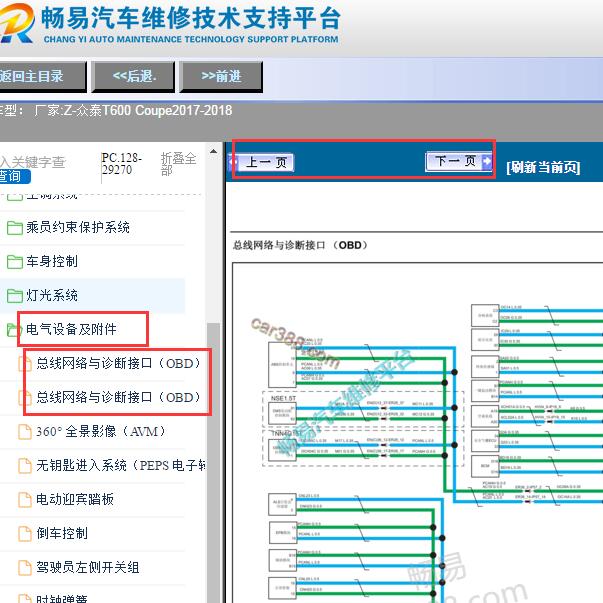
Task: Go forward with >>前进 button
Action: (221, 77)
